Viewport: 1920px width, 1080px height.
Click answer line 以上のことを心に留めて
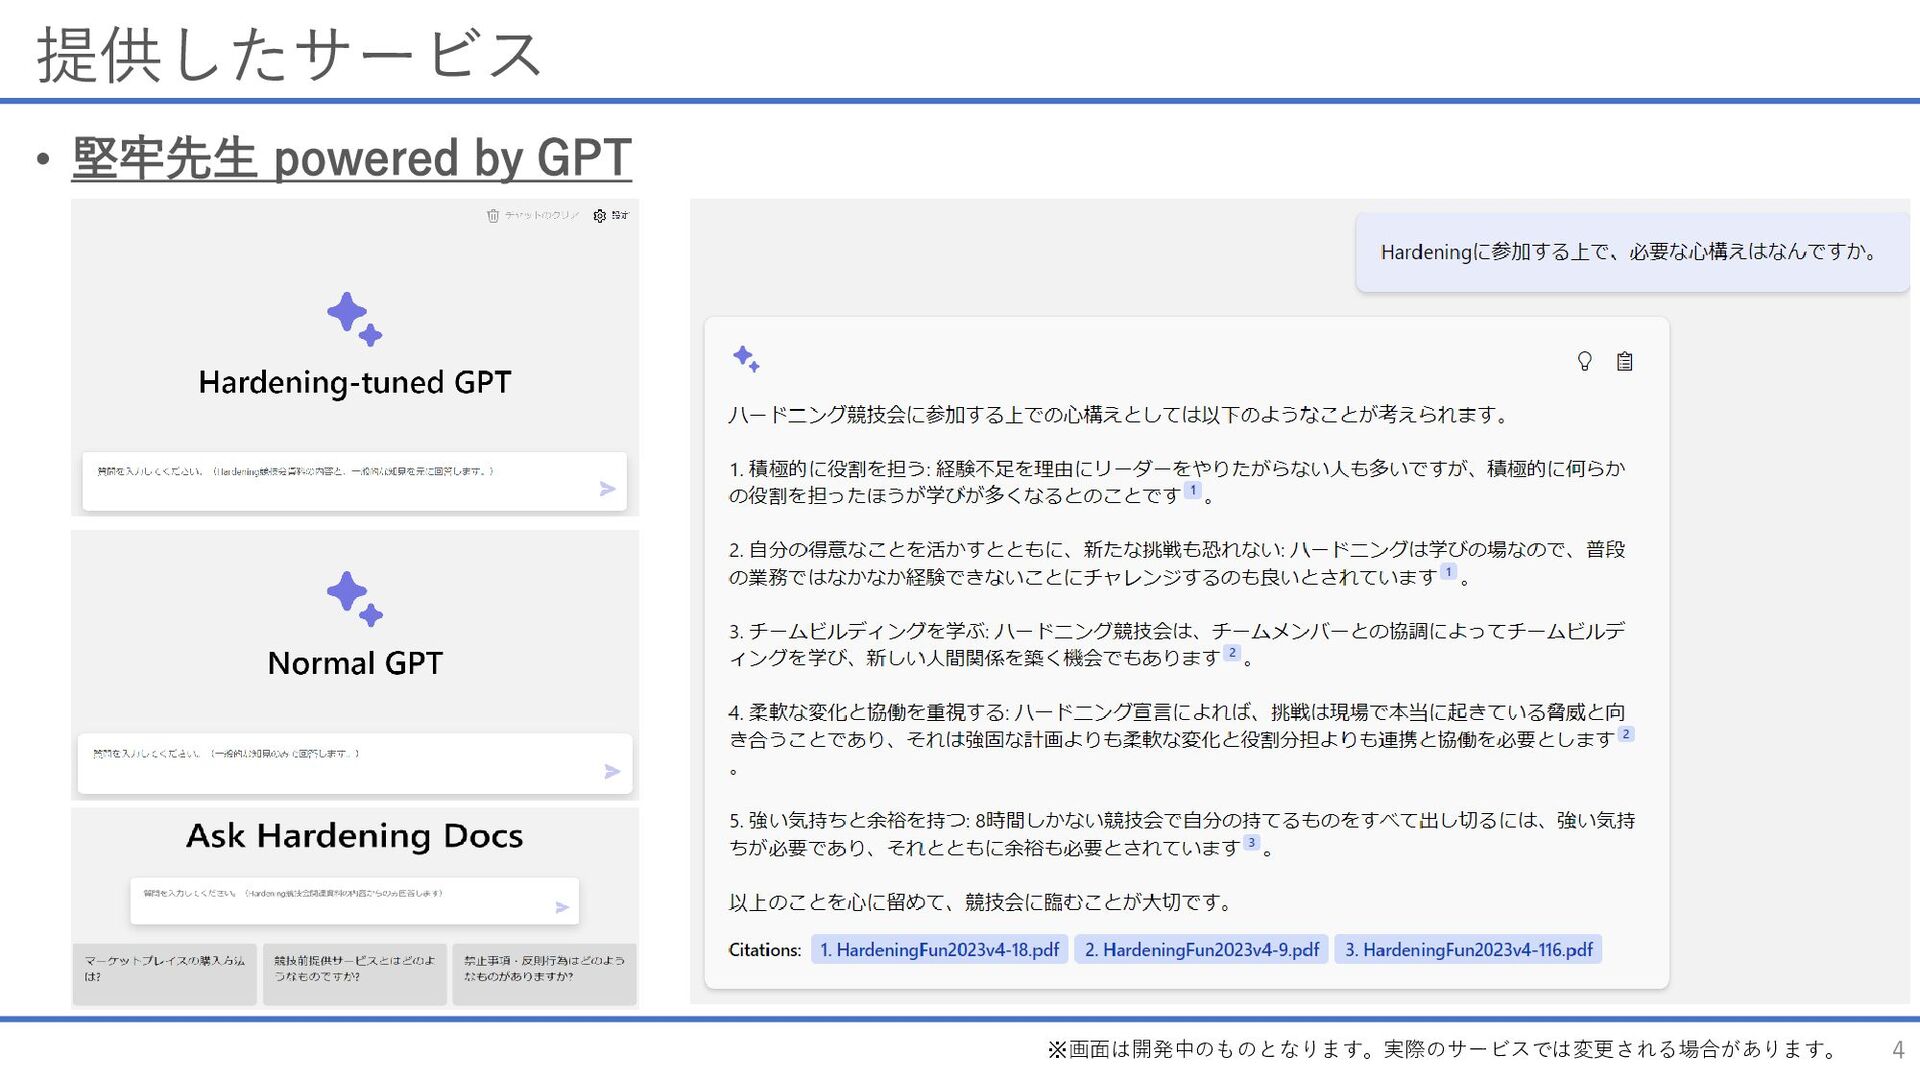pos(980,902)
